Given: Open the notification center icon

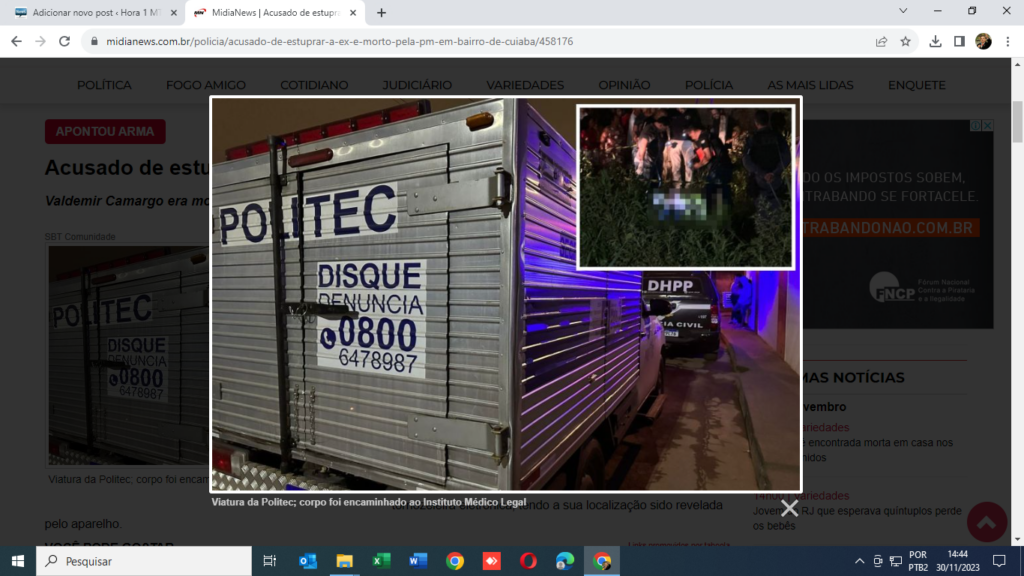Looking at the screenshot, I should pyautogui.click(x=999, y=561).
